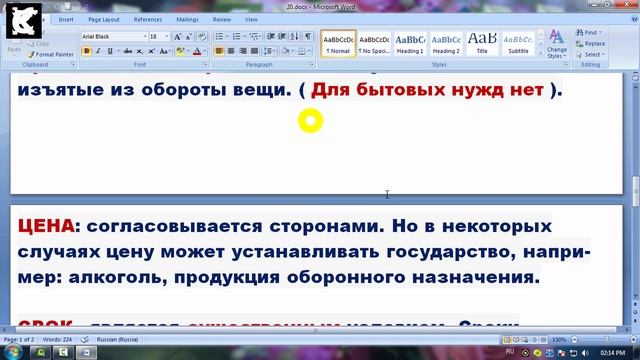Click Russian (Russia) language indicator
This screenshot has height=360, width=640.
(x=118, y=340)
